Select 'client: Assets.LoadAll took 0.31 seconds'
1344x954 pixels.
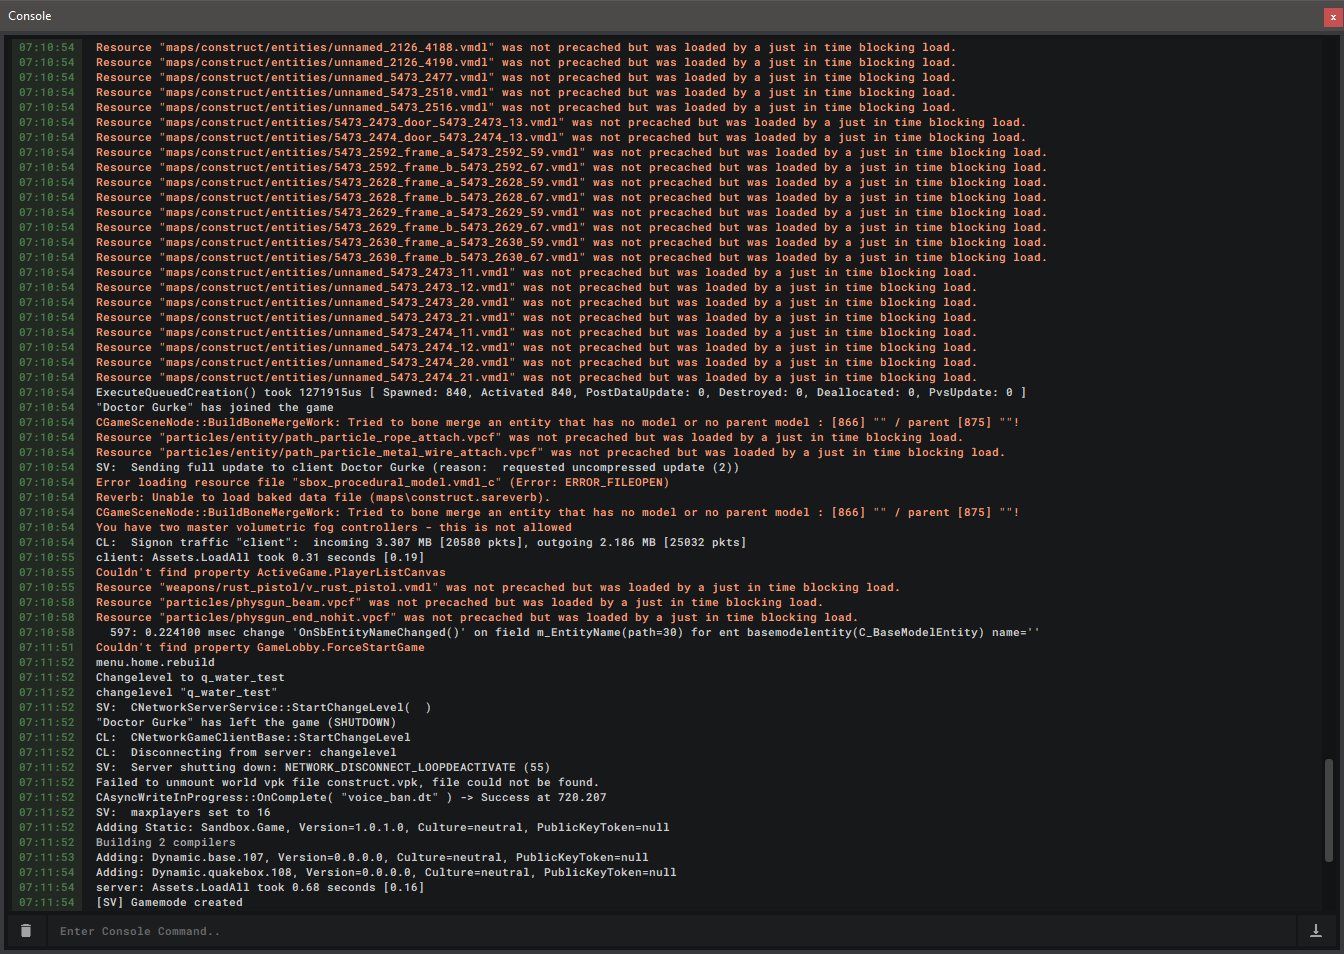click(260, 557)
